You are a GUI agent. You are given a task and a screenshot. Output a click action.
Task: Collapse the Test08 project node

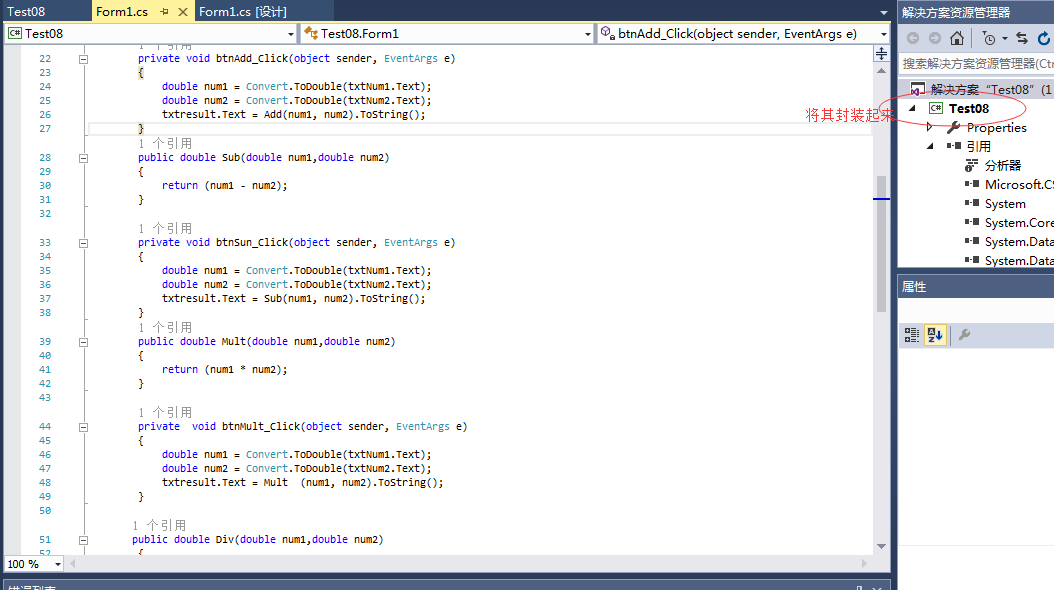(912, 108)
